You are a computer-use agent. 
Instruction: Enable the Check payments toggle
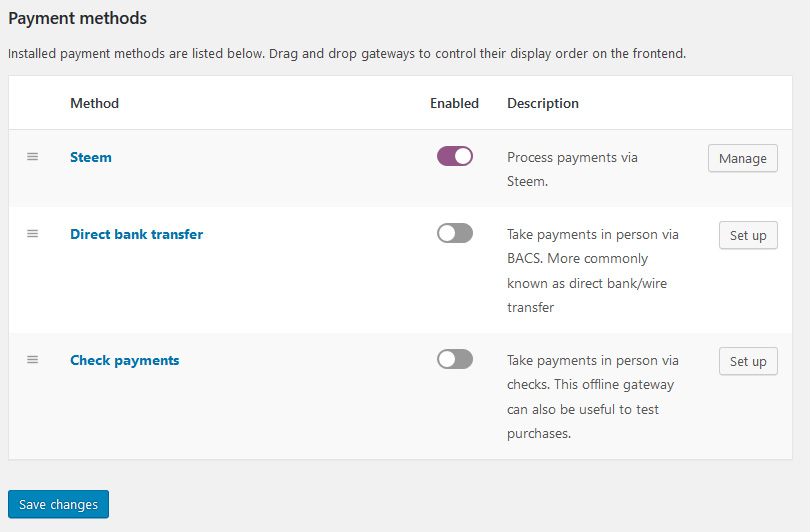[455, 359]
